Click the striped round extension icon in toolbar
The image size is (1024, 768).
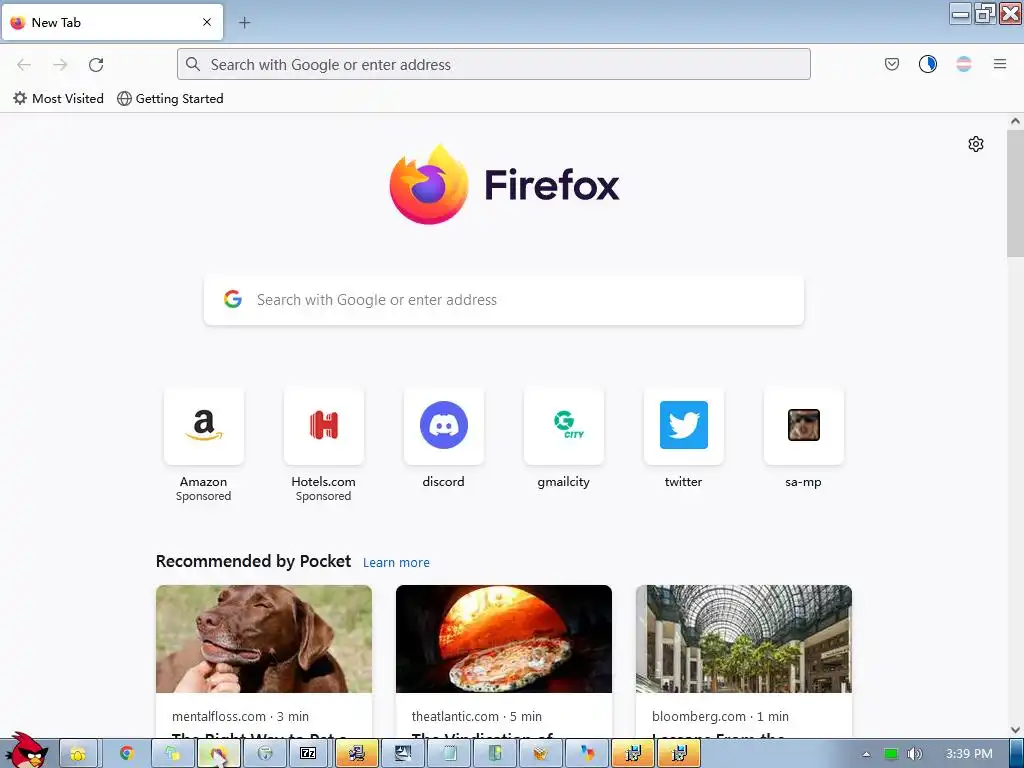963,64
